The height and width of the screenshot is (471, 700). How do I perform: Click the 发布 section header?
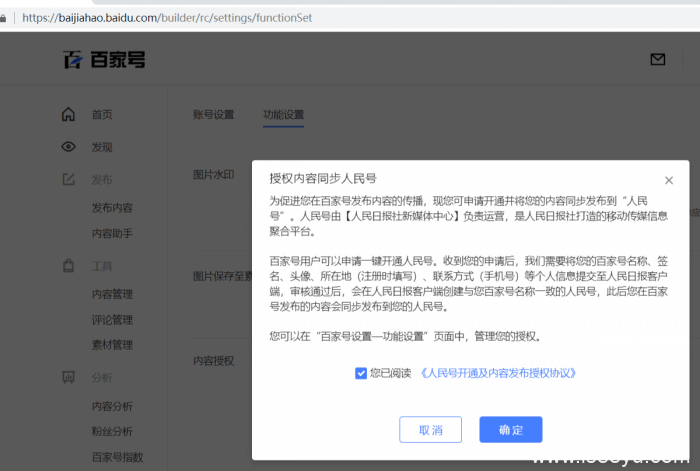[102, 179]
